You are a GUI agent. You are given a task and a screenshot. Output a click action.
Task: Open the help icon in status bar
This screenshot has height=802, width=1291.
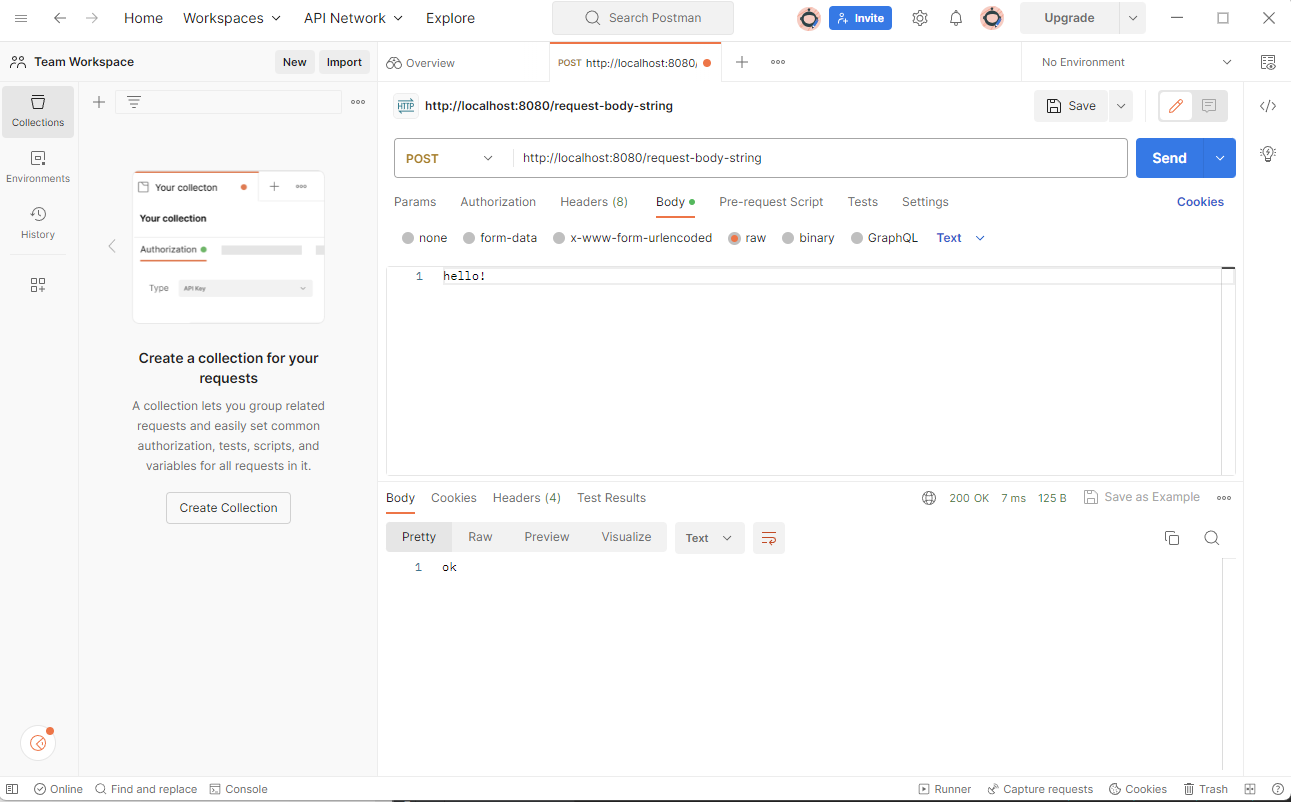point(1278,789)
